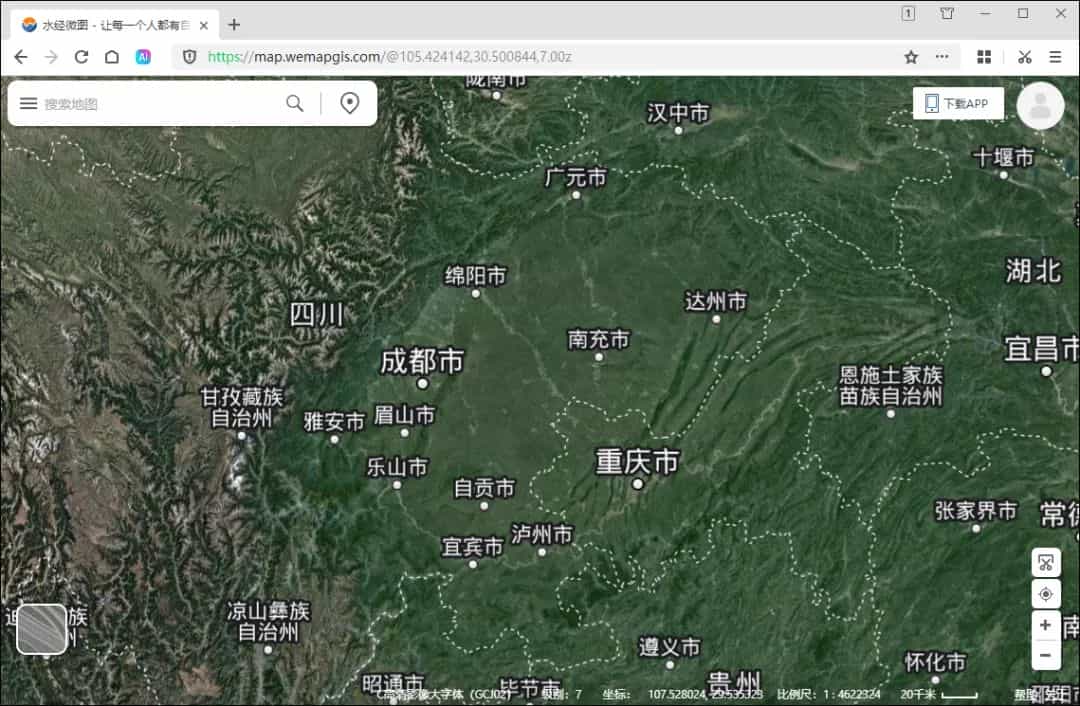Toggle the tracking protection shield

tap(189, 57)
